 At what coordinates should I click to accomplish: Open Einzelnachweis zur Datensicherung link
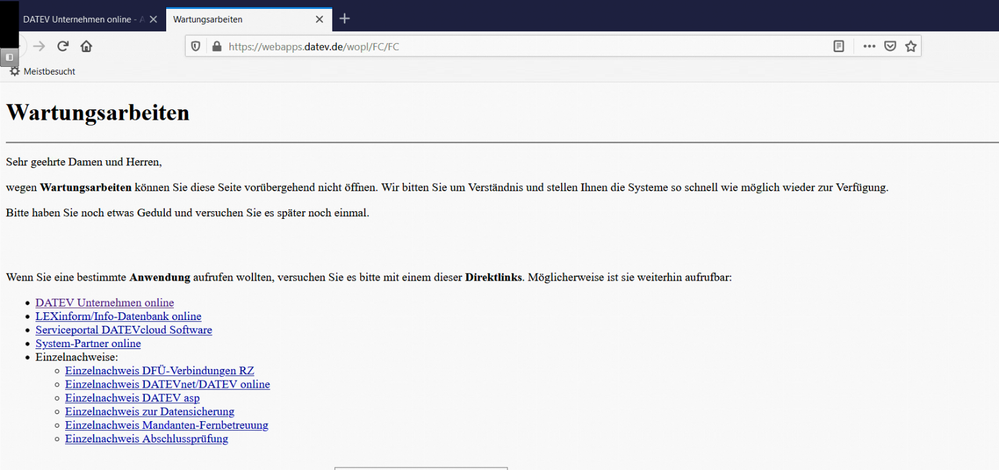150,411
